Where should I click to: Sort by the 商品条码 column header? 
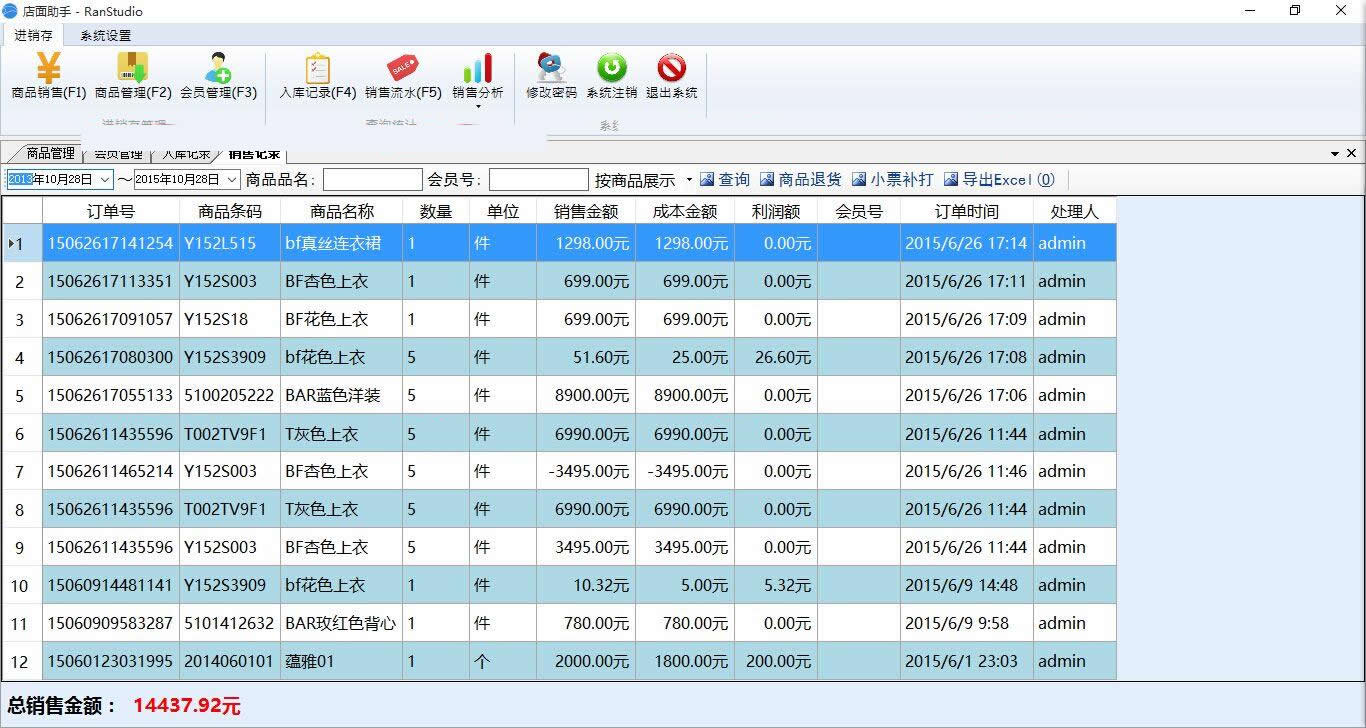(x=230, y=211)
